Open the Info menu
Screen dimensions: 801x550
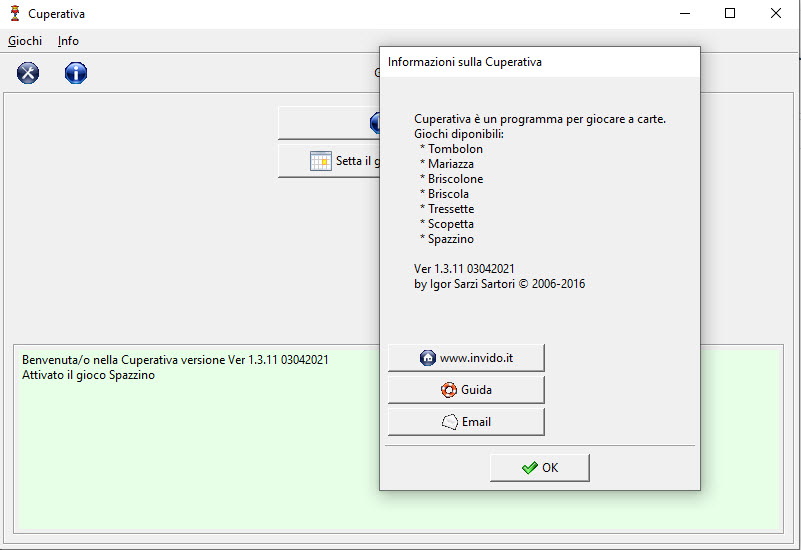[x=68, y=41]
